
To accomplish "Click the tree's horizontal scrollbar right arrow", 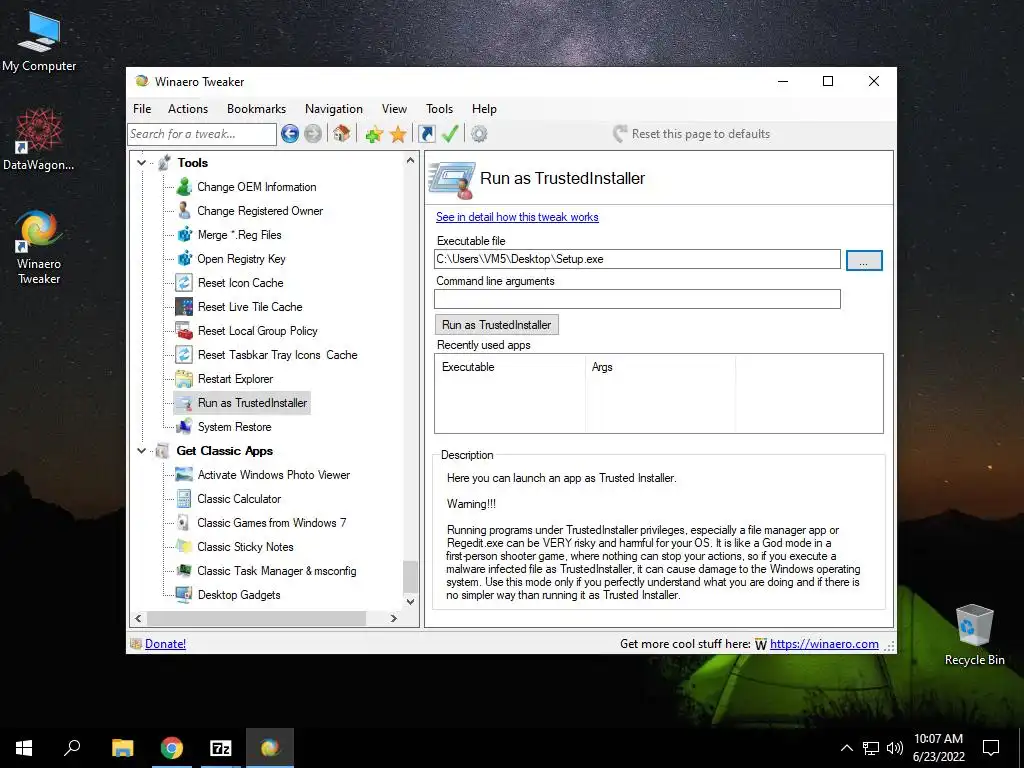I will [x=394, y=618].
